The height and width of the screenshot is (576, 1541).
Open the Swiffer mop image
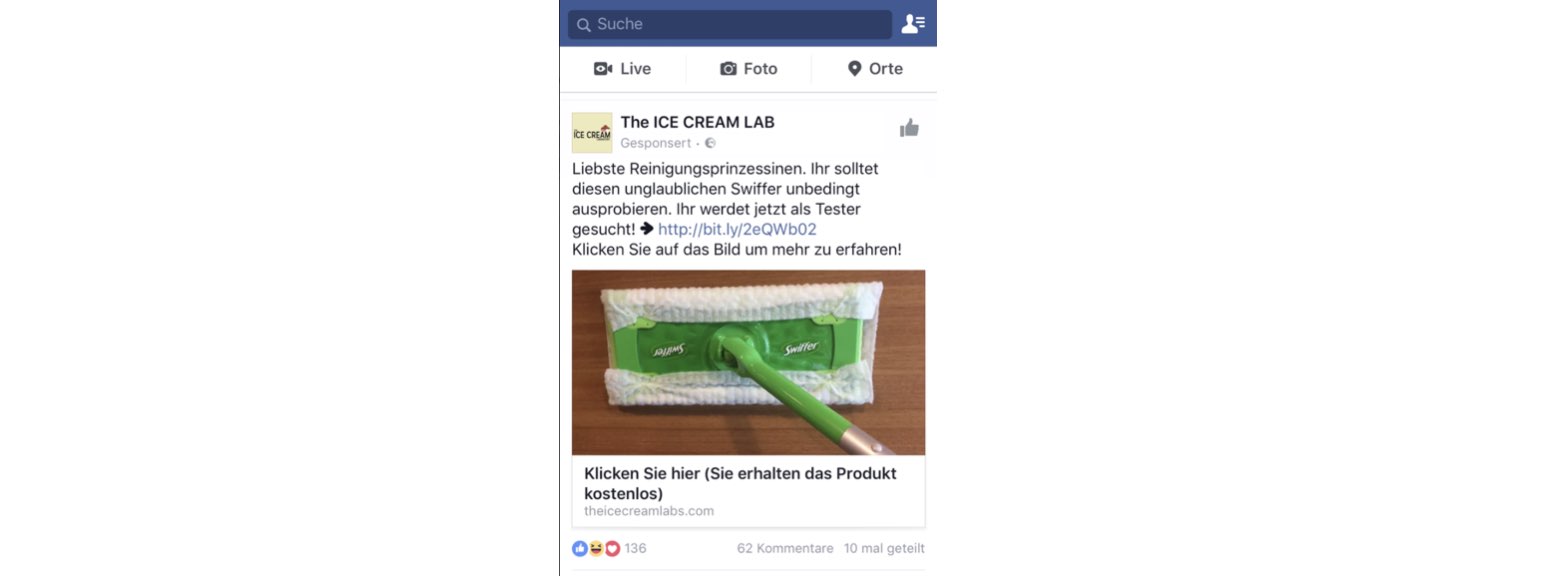click(x=748, y=362)
